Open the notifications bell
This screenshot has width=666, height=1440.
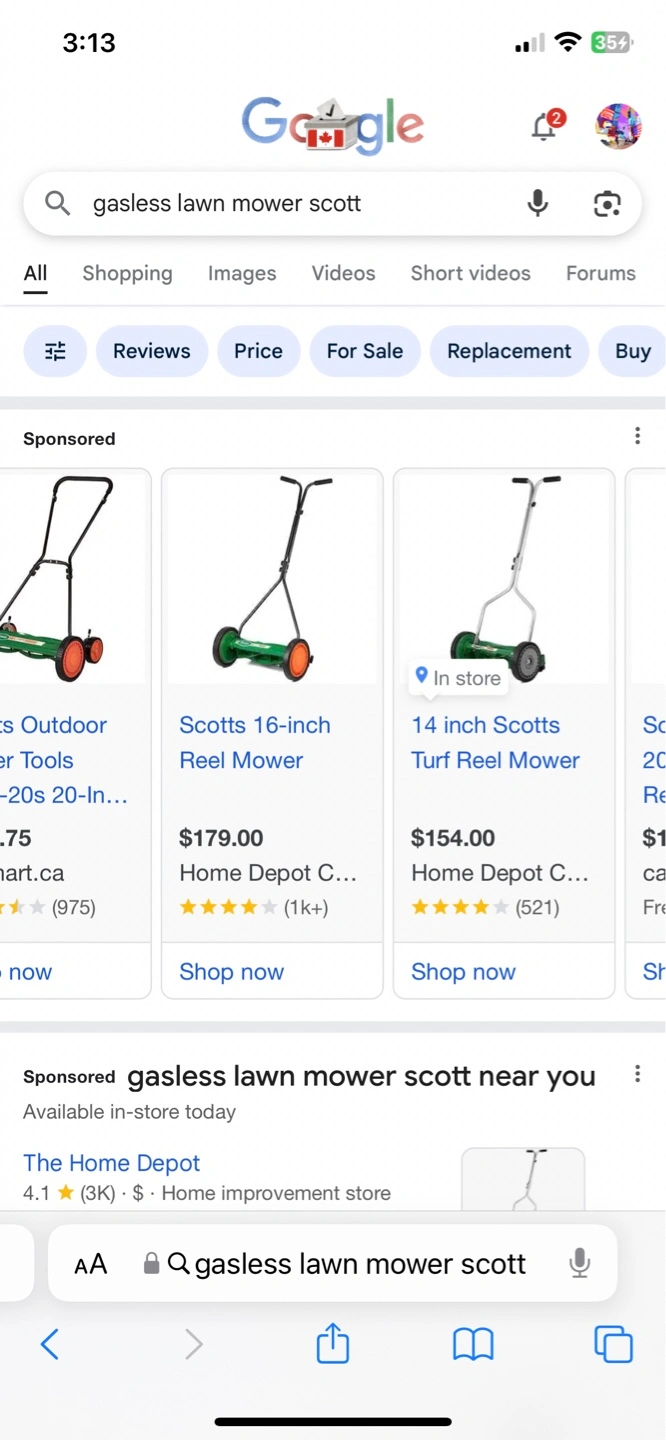pos(545,126)
